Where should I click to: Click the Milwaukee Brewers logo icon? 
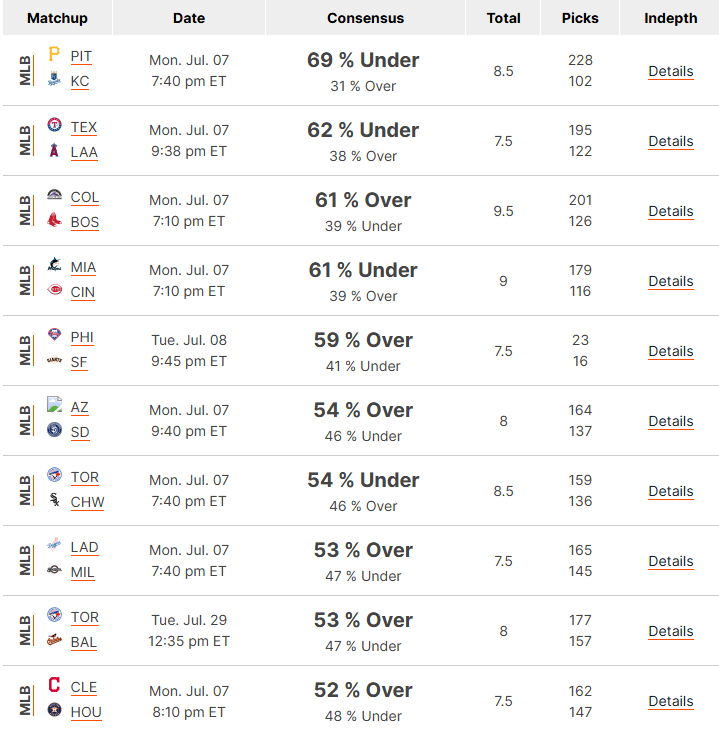tap(54, 569)
